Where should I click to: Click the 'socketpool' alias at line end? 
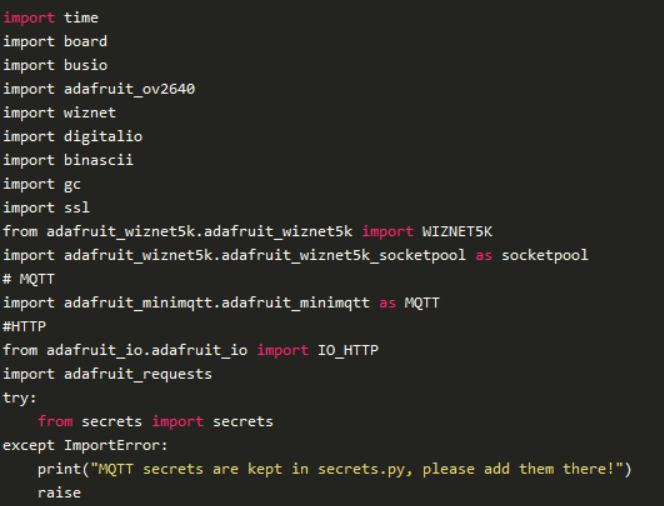point(545,255)
